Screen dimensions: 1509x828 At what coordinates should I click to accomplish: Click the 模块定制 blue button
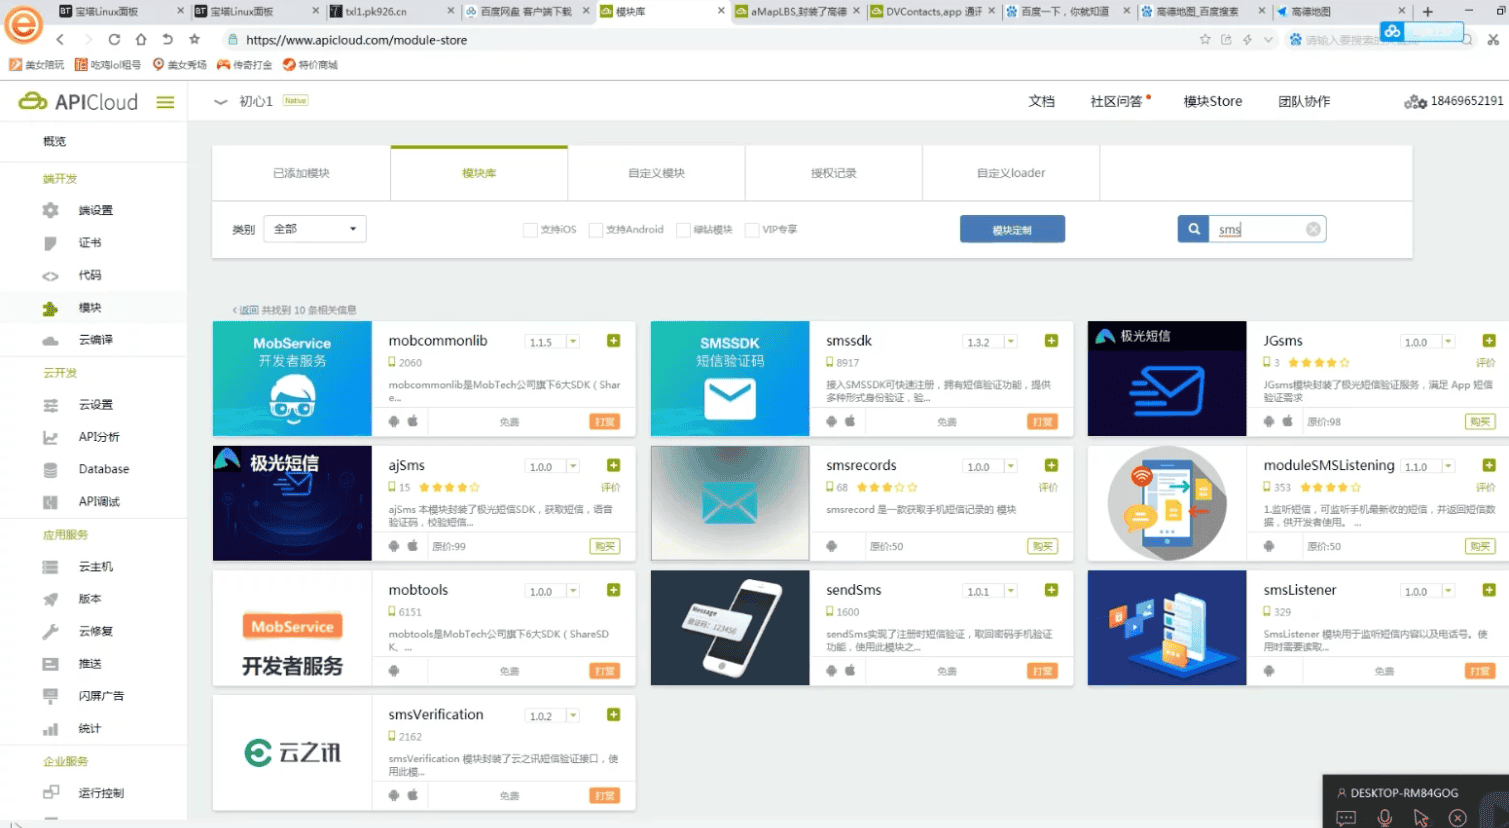(x=1012, y=229)
